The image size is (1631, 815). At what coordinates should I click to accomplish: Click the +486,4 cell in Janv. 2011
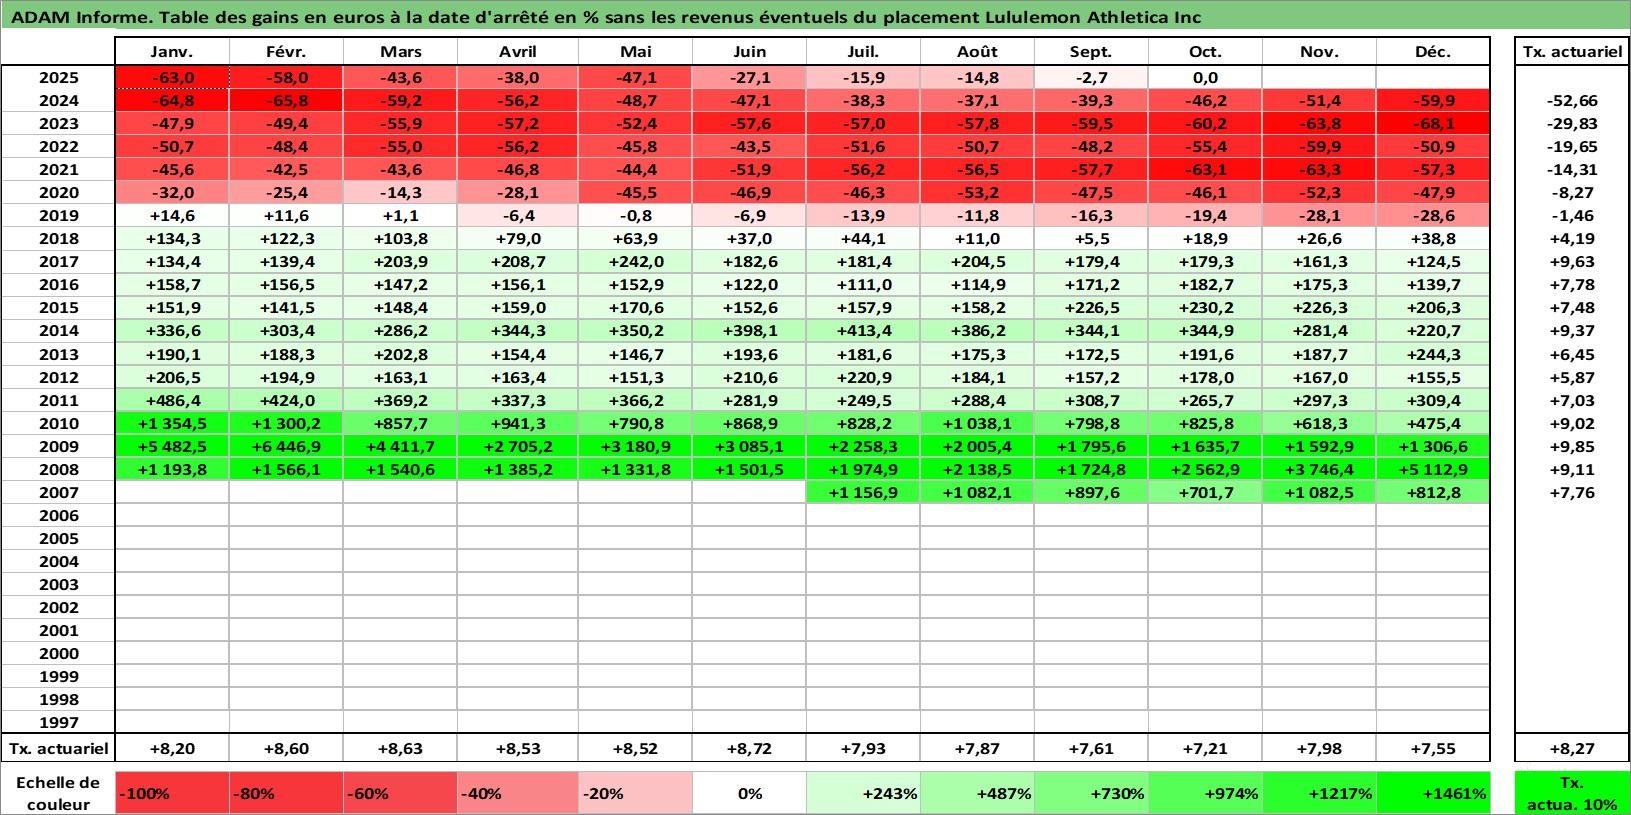172,400
